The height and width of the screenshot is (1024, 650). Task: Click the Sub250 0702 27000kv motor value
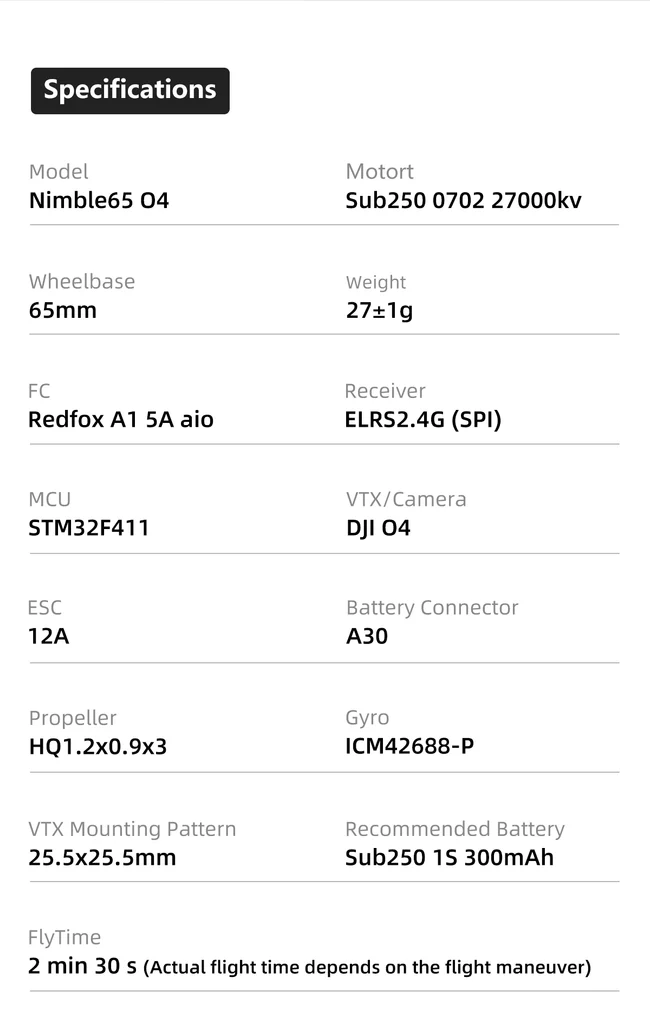tap(463, 200)
